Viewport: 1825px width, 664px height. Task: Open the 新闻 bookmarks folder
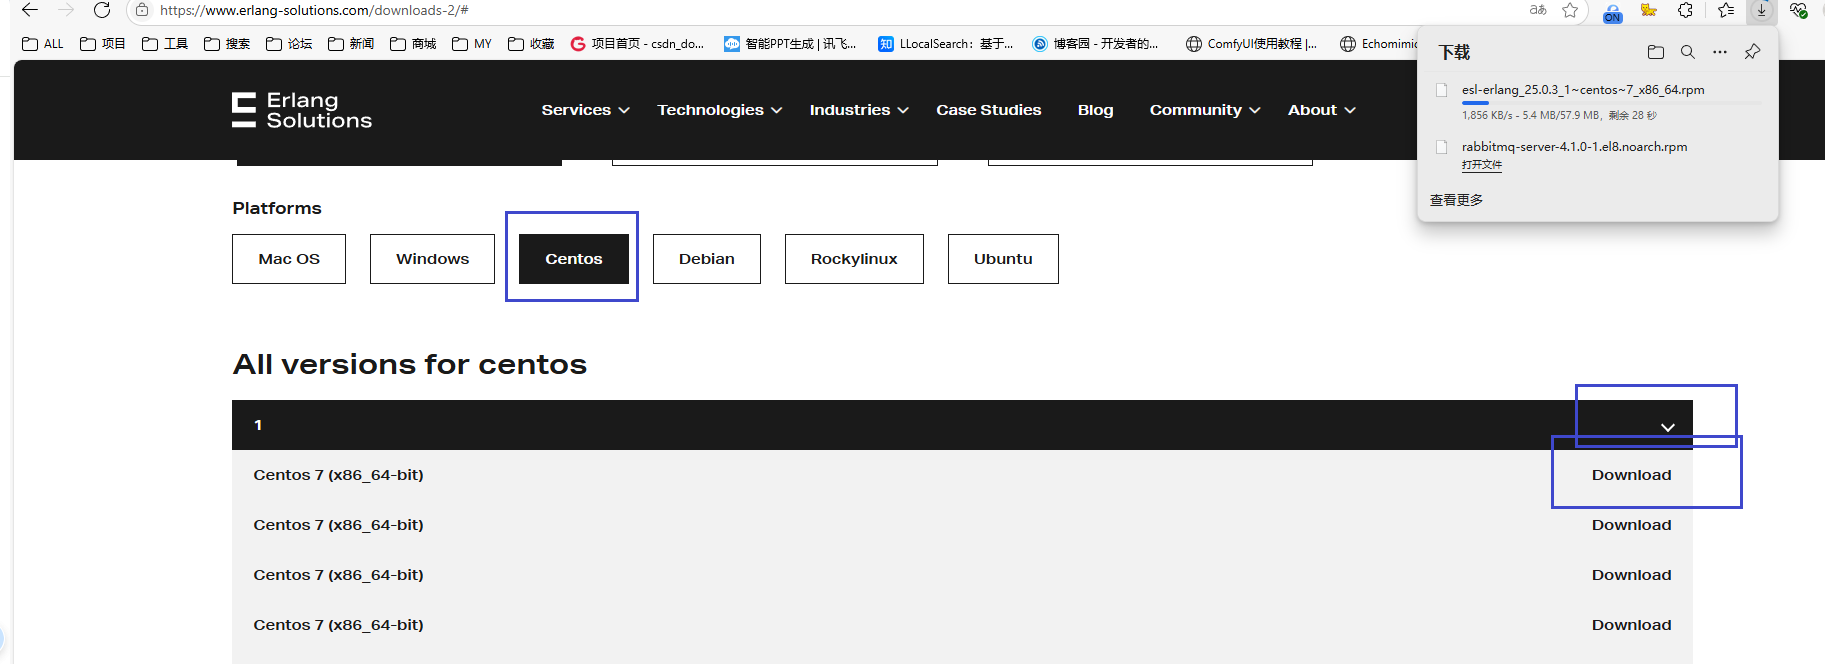pos(351,44)
